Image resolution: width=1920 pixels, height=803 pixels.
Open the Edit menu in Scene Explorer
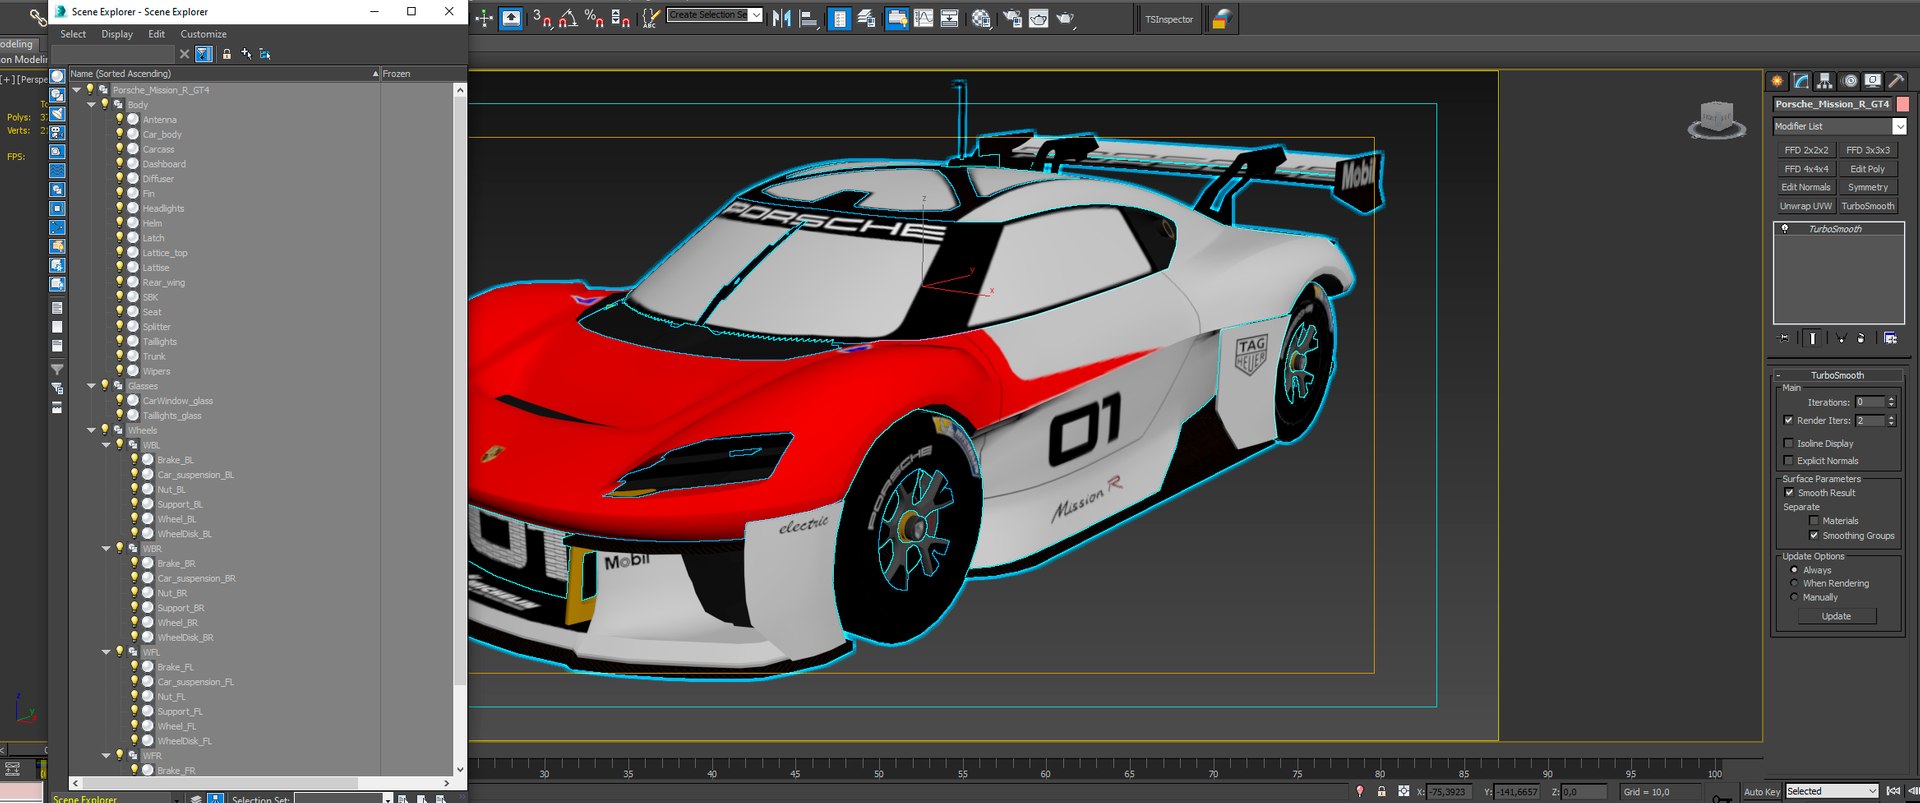(157, 34)
